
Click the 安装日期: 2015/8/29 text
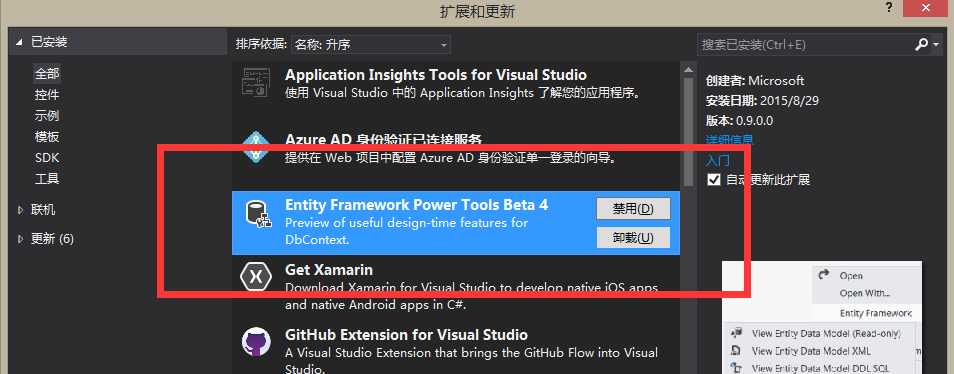pos(762,100)
